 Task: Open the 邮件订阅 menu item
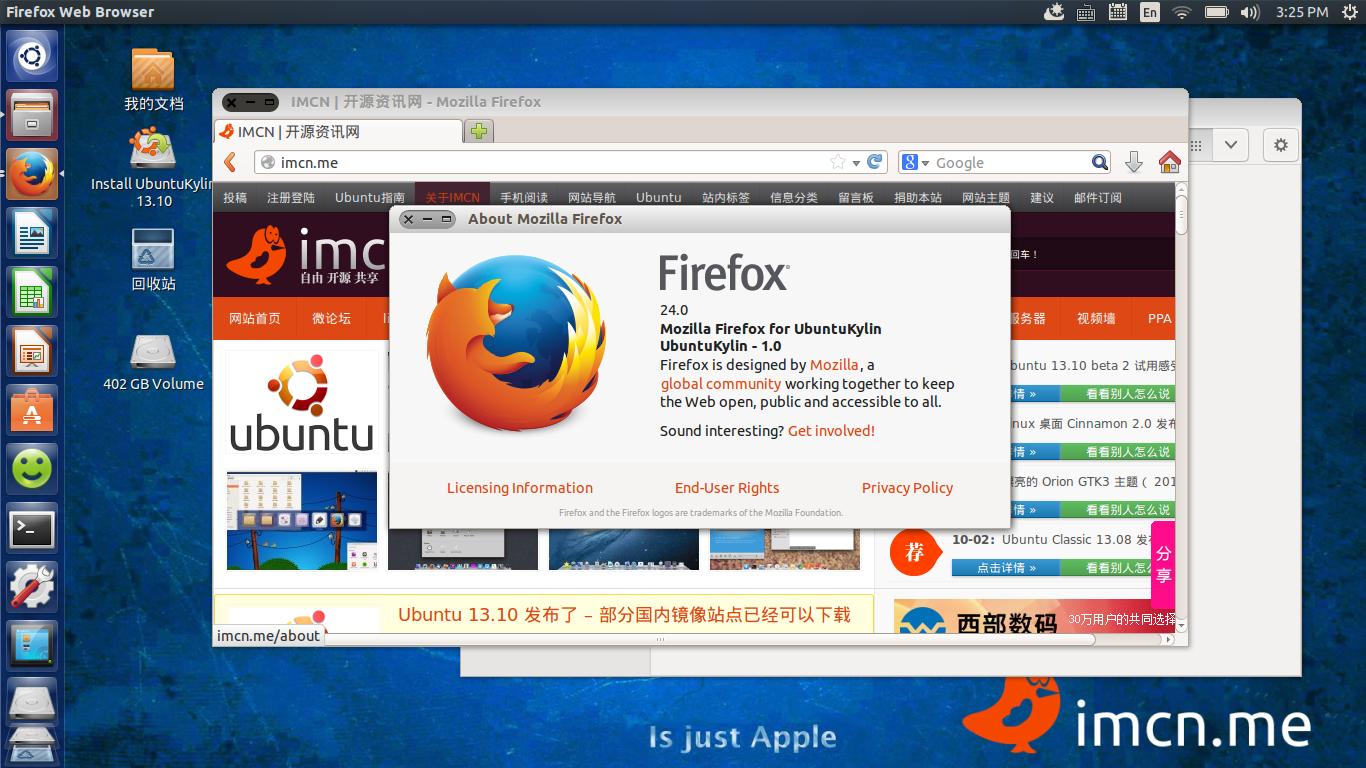(1098, 198)
